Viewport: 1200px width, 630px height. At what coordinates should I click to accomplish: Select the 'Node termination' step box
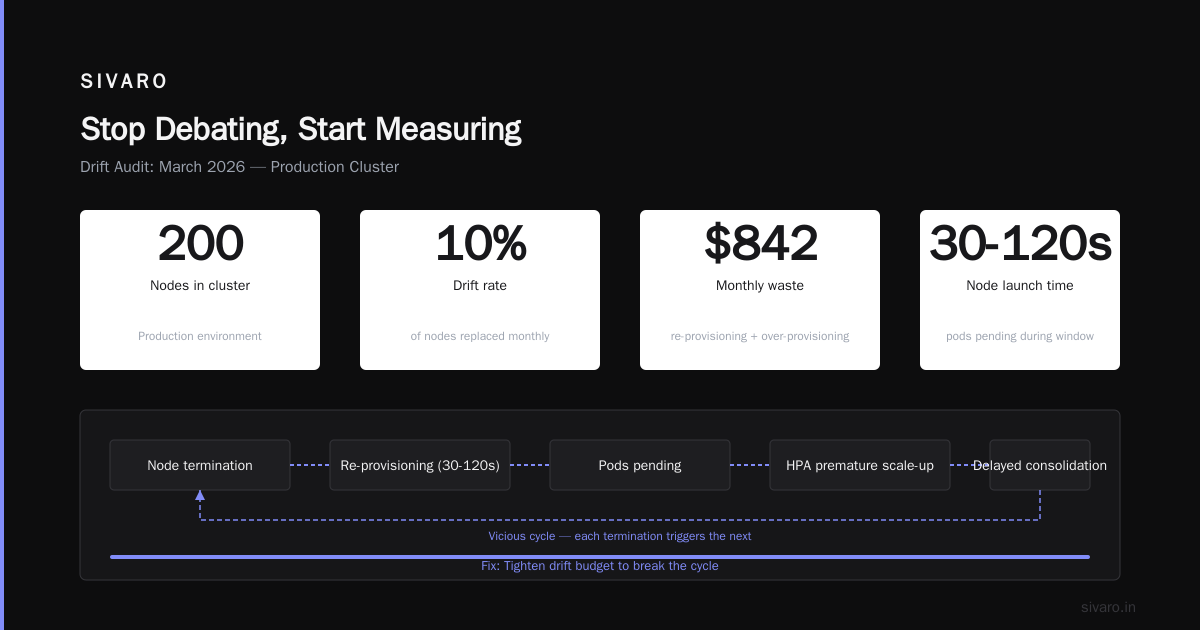[x=200, y=465]
